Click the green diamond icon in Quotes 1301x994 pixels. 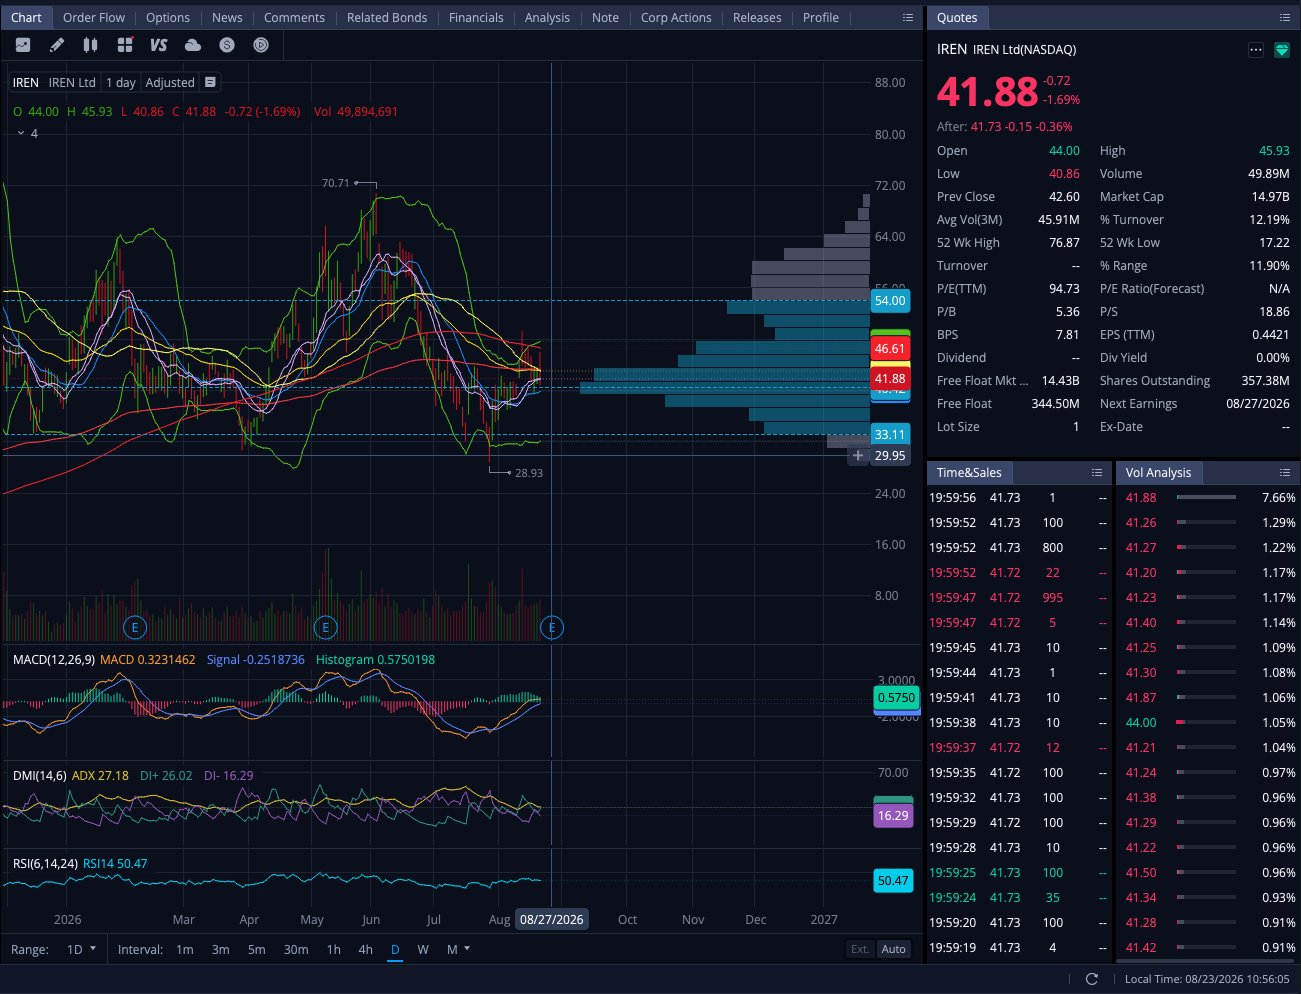(1282, 50)
